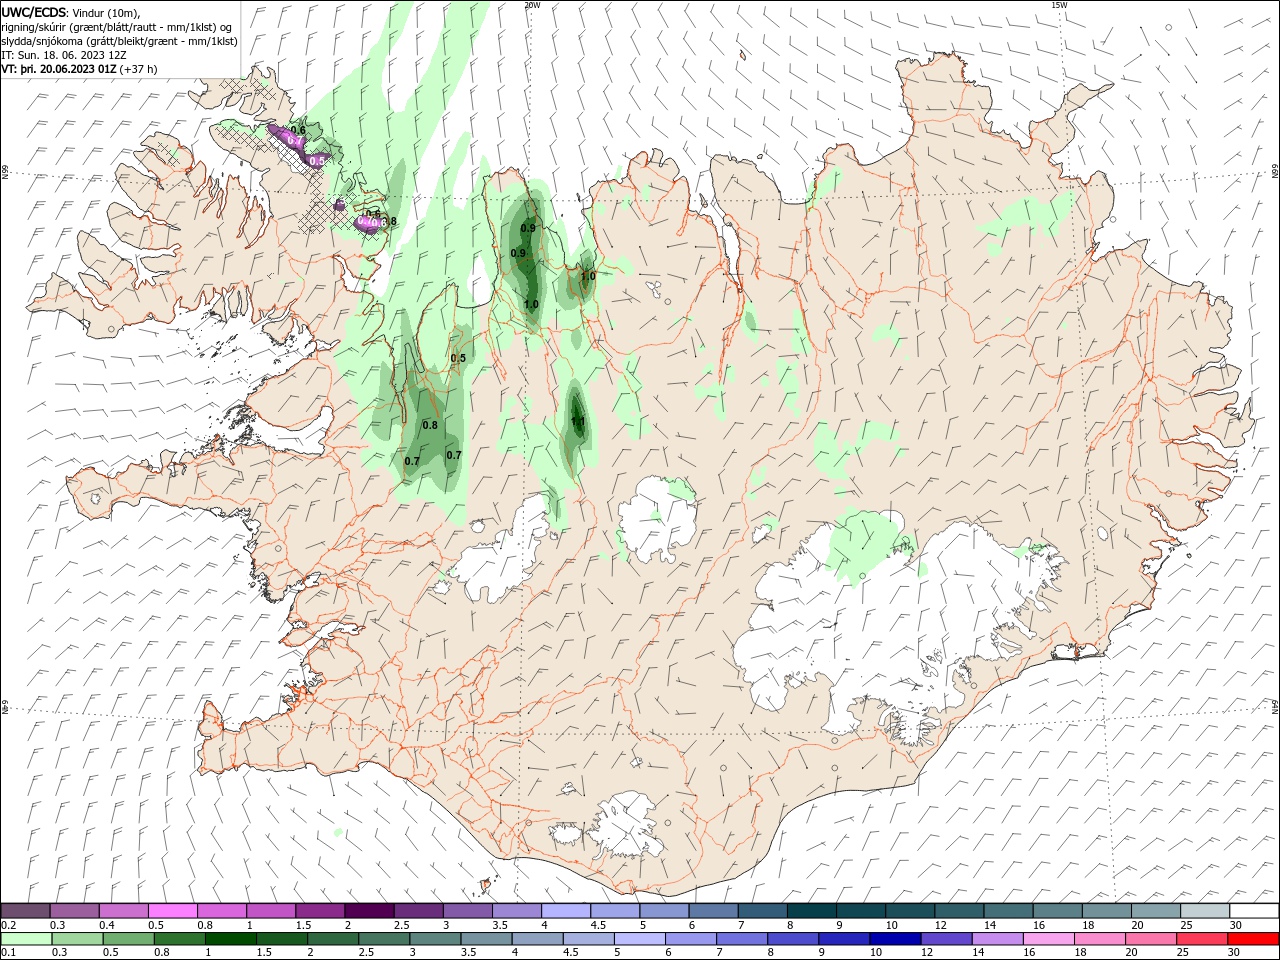The image size is (1280, 960).
Task: Click the 0.2 legend scale label
Action: [x=9, y=925]
